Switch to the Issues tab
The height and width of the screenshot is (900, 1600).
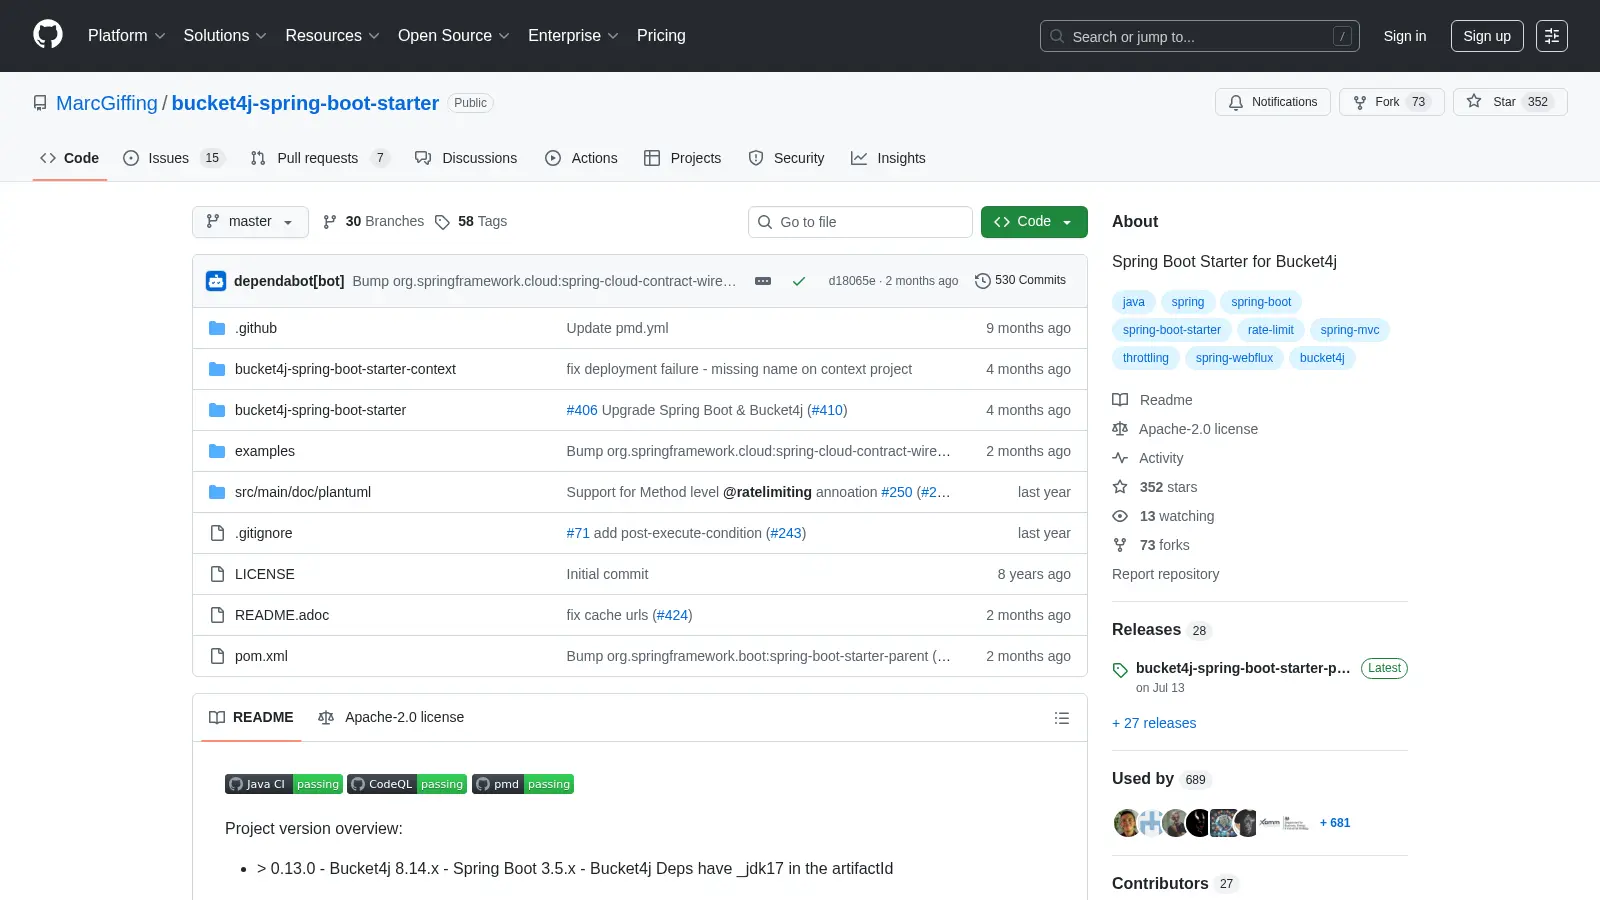click(x=174, y=158)
